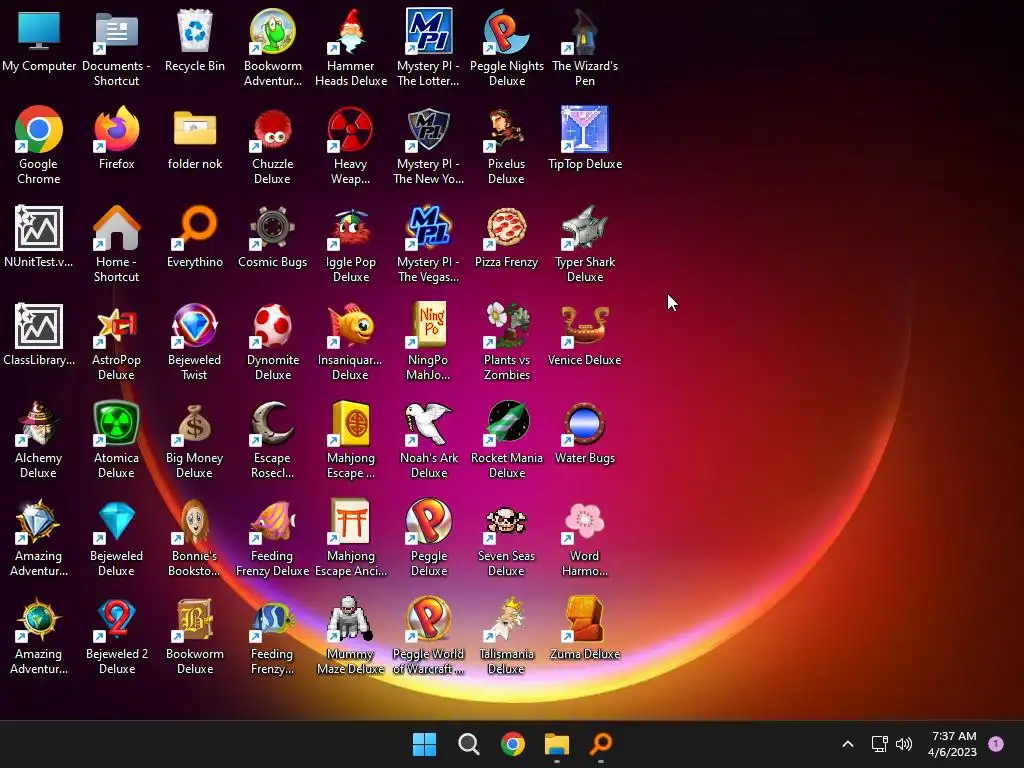Image resolution: width=1024 pixels, height=768 pixels.
Task: Click the Bejeweled 2 Deluxe icon
Action: pos(116,620)
